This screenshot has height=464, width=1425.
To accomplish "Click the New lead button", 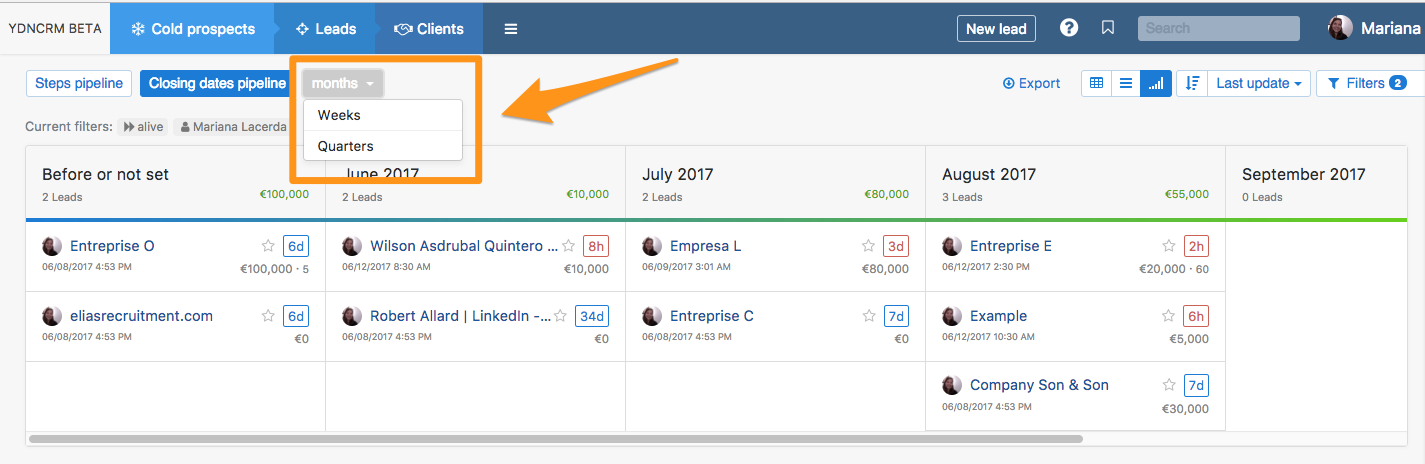I will (996, 29).
